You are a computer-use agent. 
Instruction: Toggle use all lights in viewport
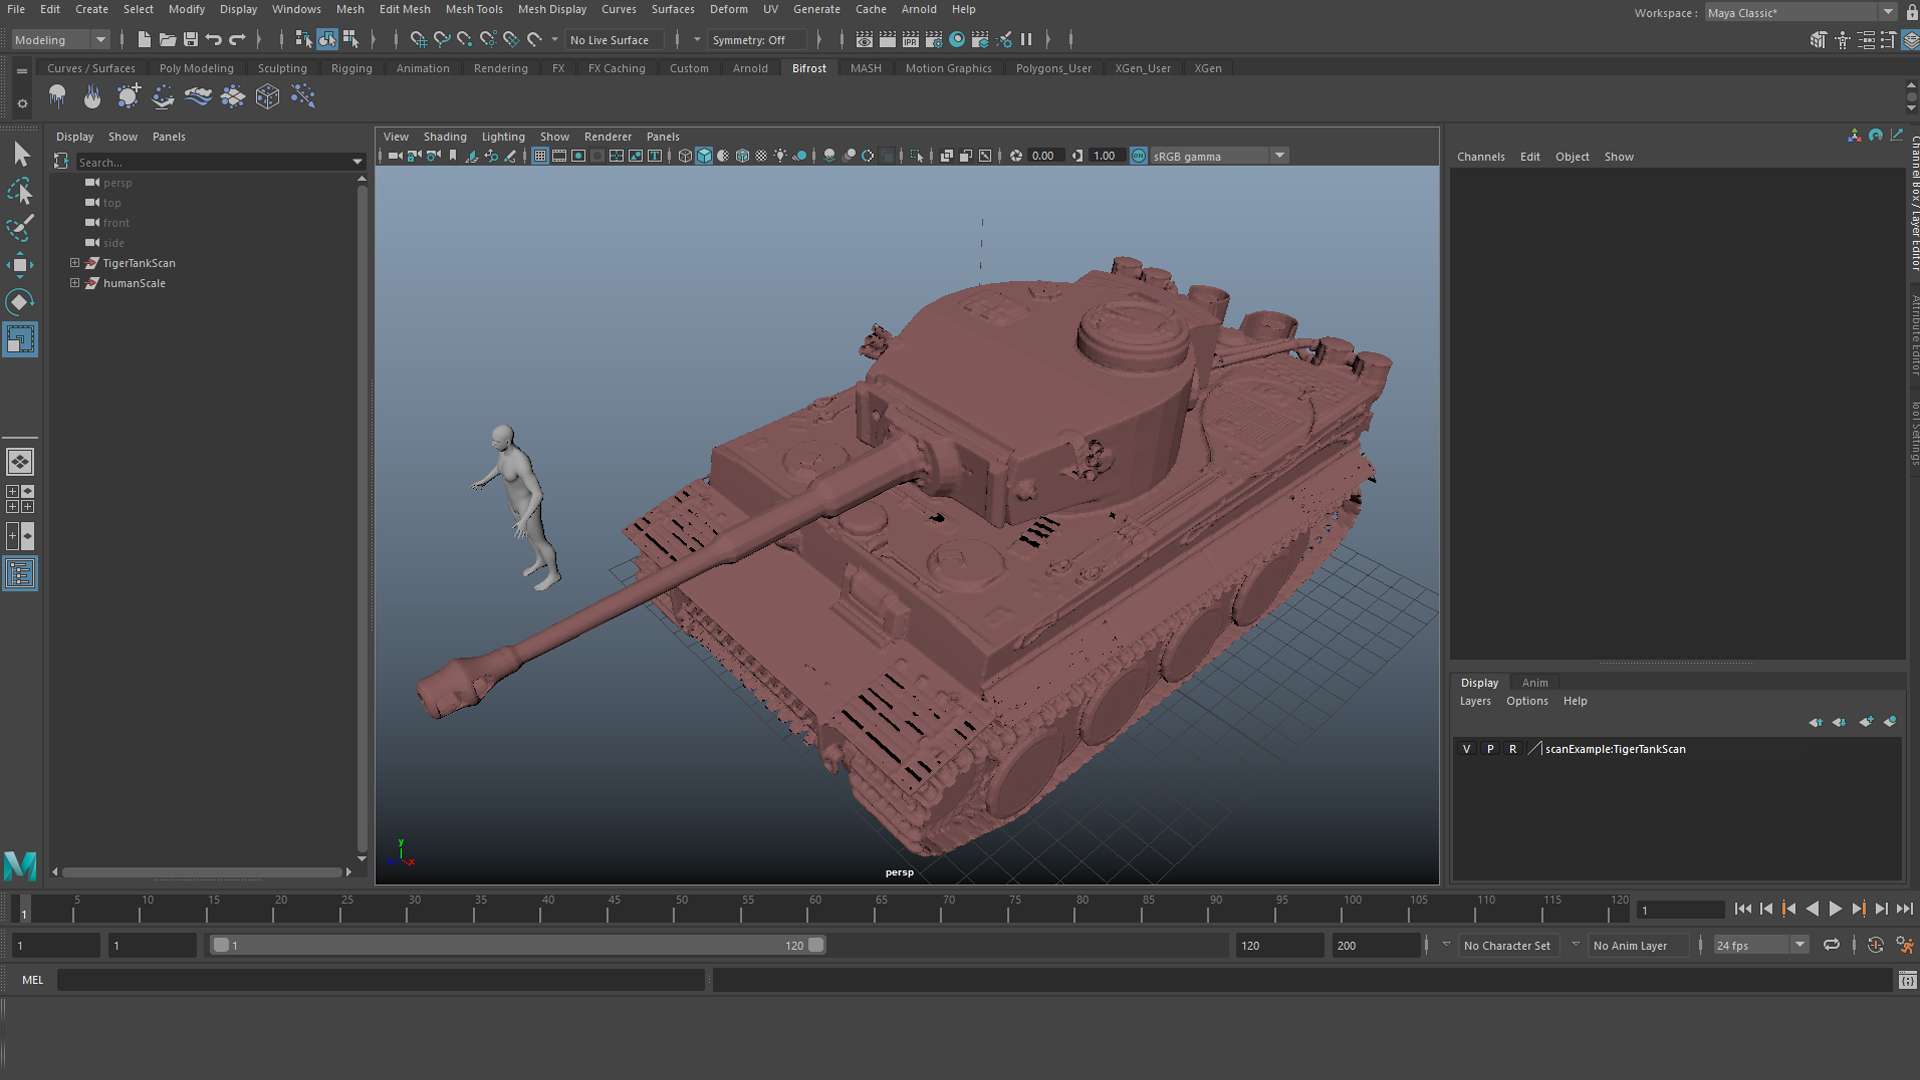coord(780,156)
